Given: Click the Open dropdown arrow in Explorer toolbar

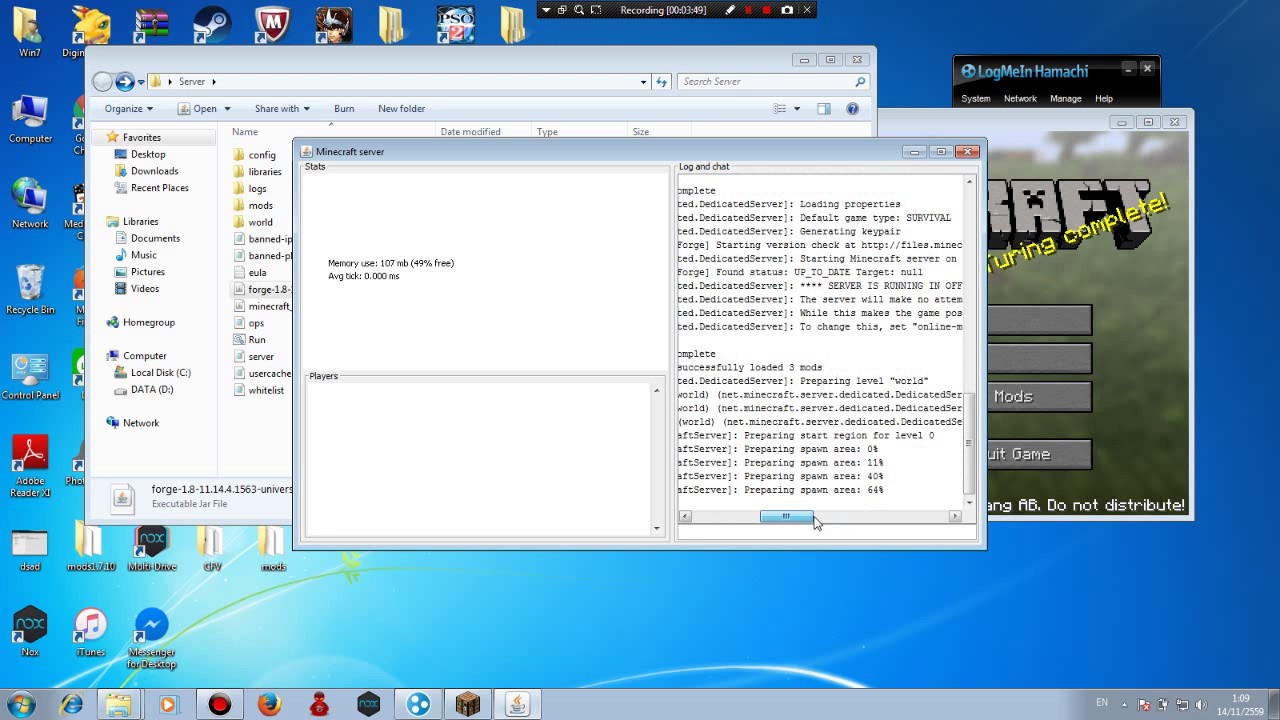Looking at the screenshot, I should [227, 109].
